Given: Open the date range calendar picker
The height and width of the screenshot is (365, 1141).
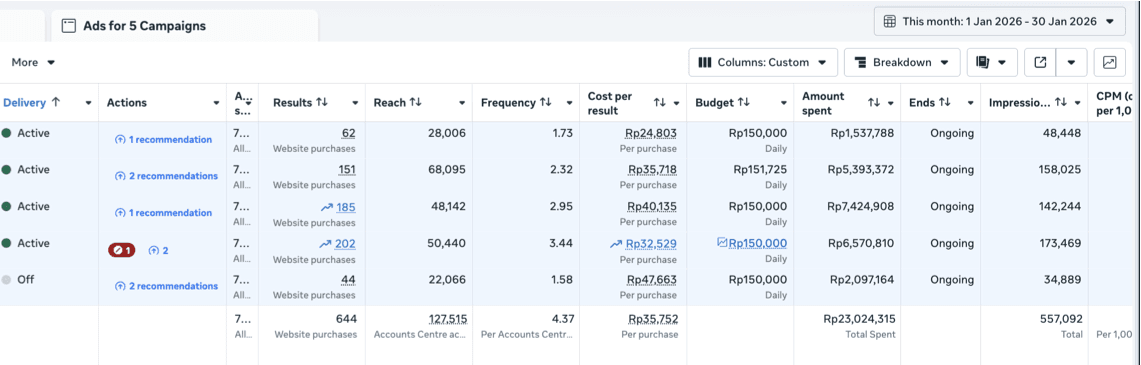Looking at the screenshot, I should [x=999, y=21].
